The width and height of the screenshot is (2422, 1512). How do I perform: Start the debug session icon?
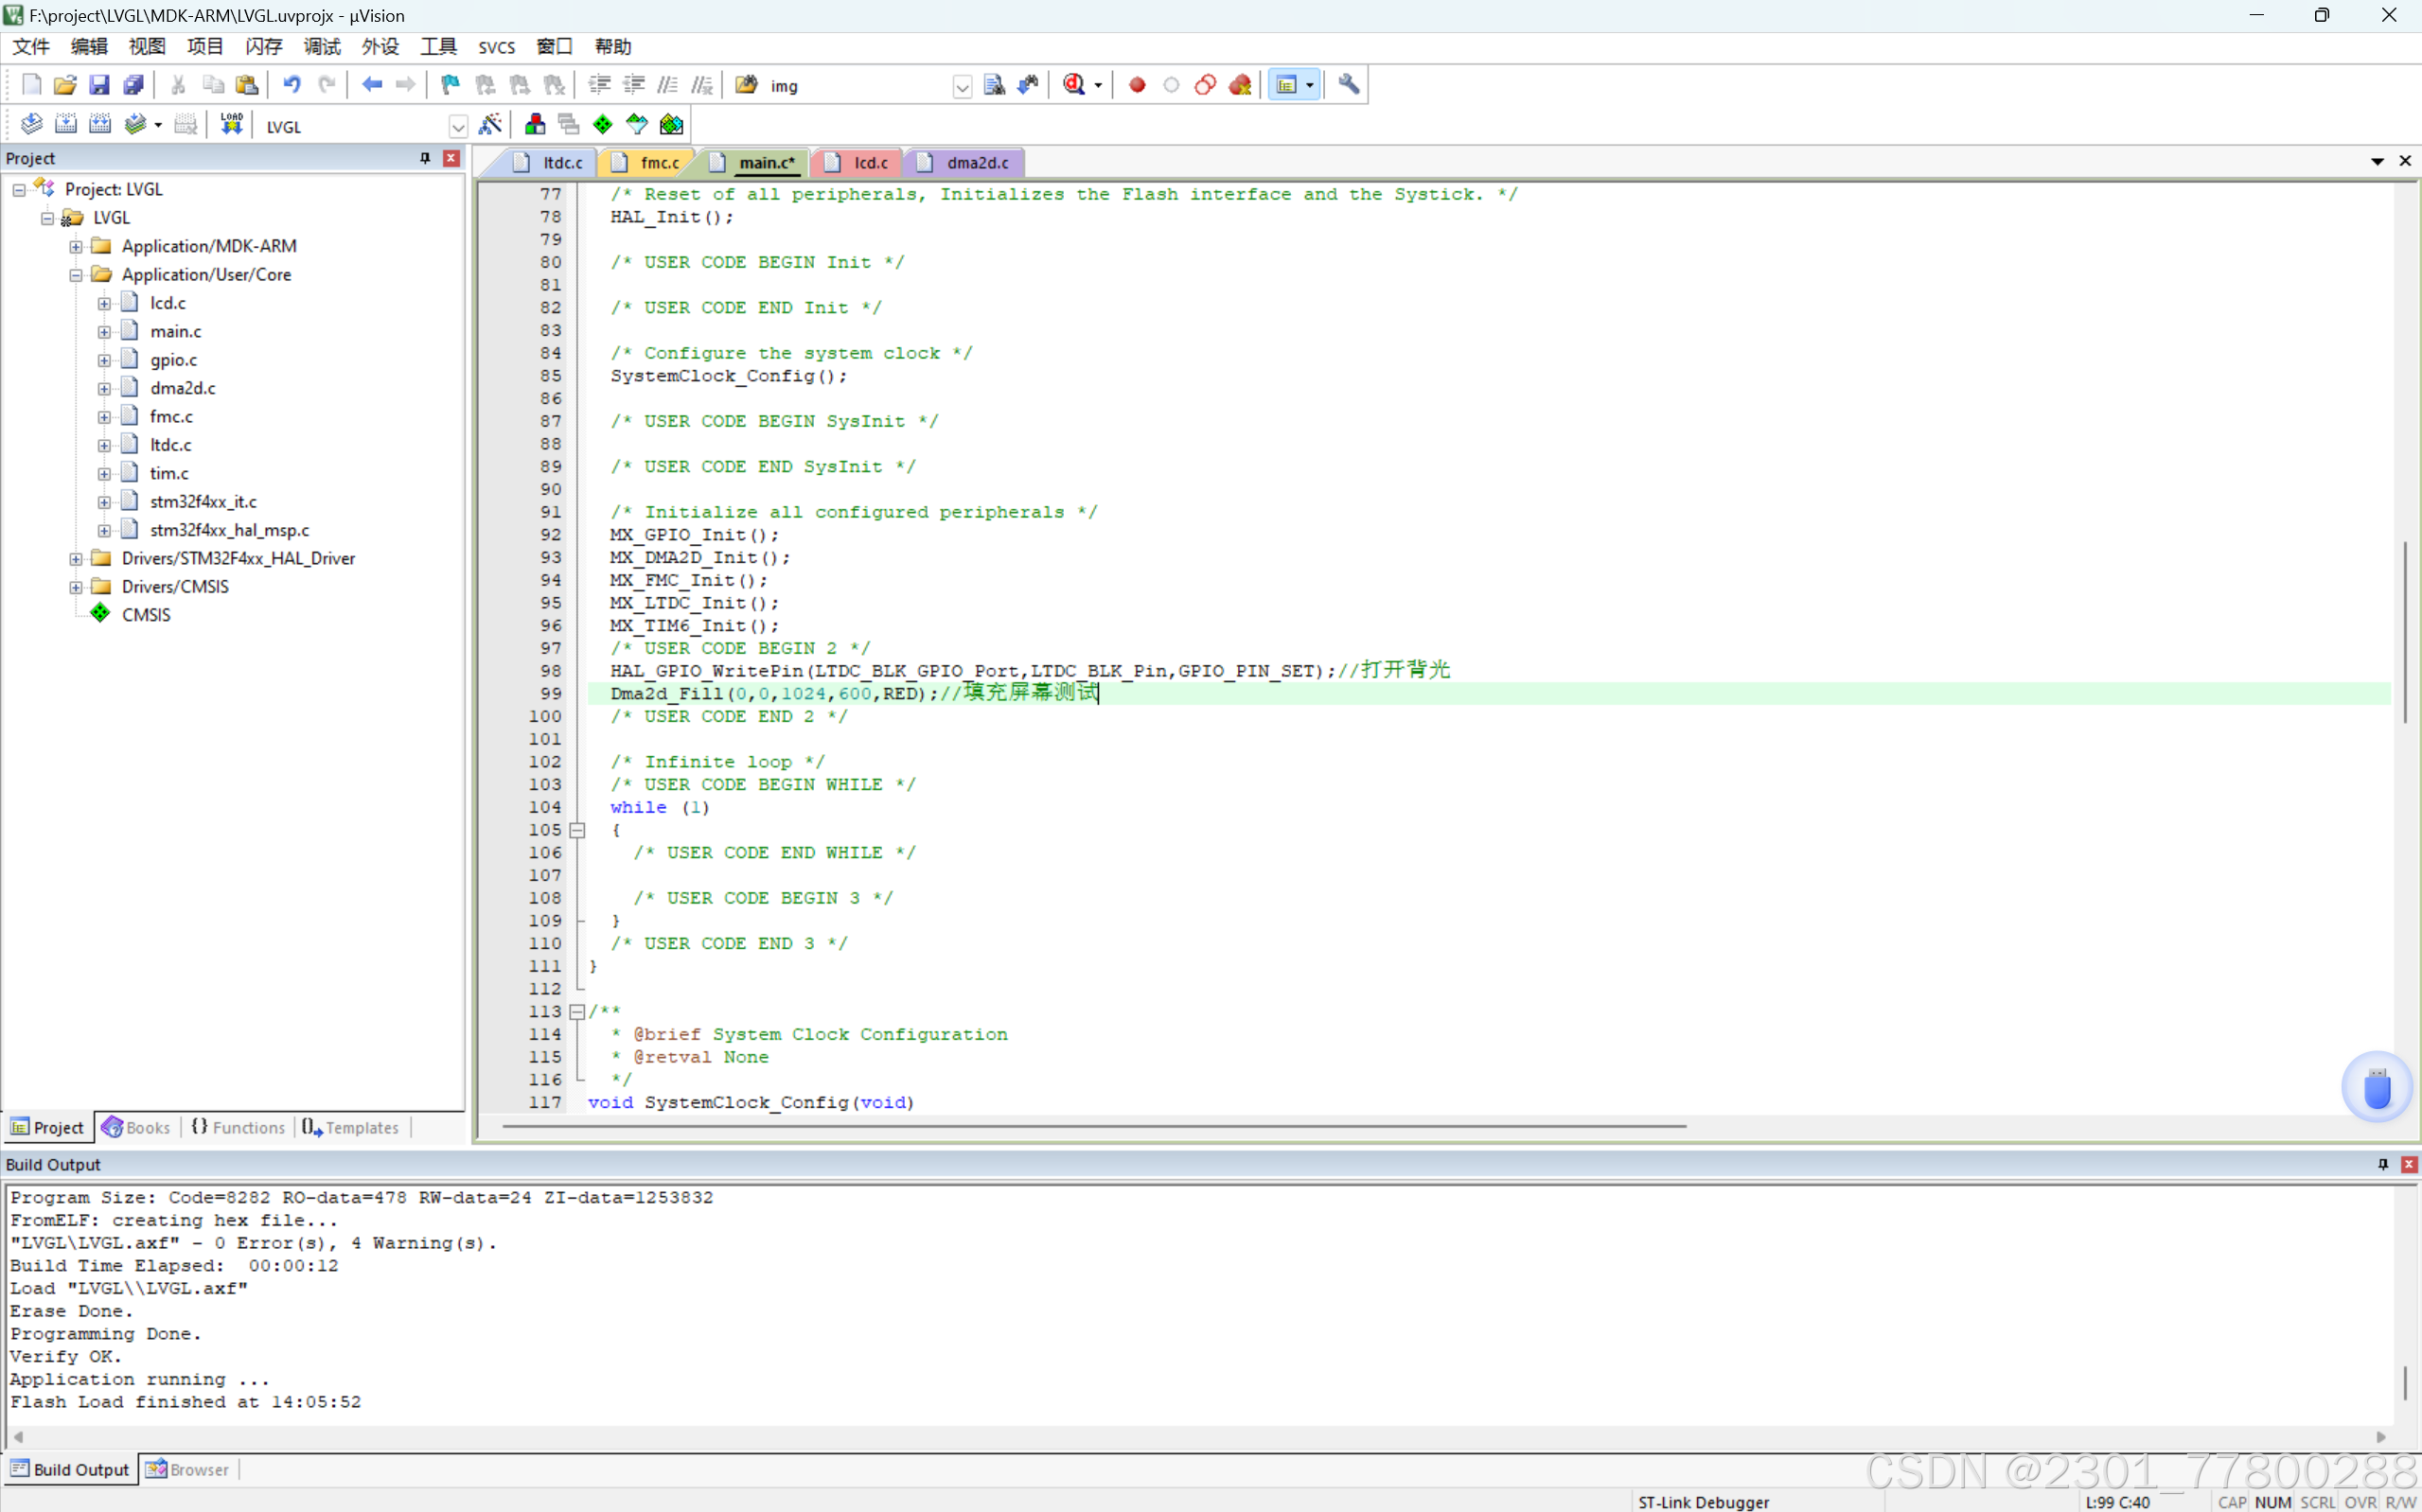pos(1075,85)
